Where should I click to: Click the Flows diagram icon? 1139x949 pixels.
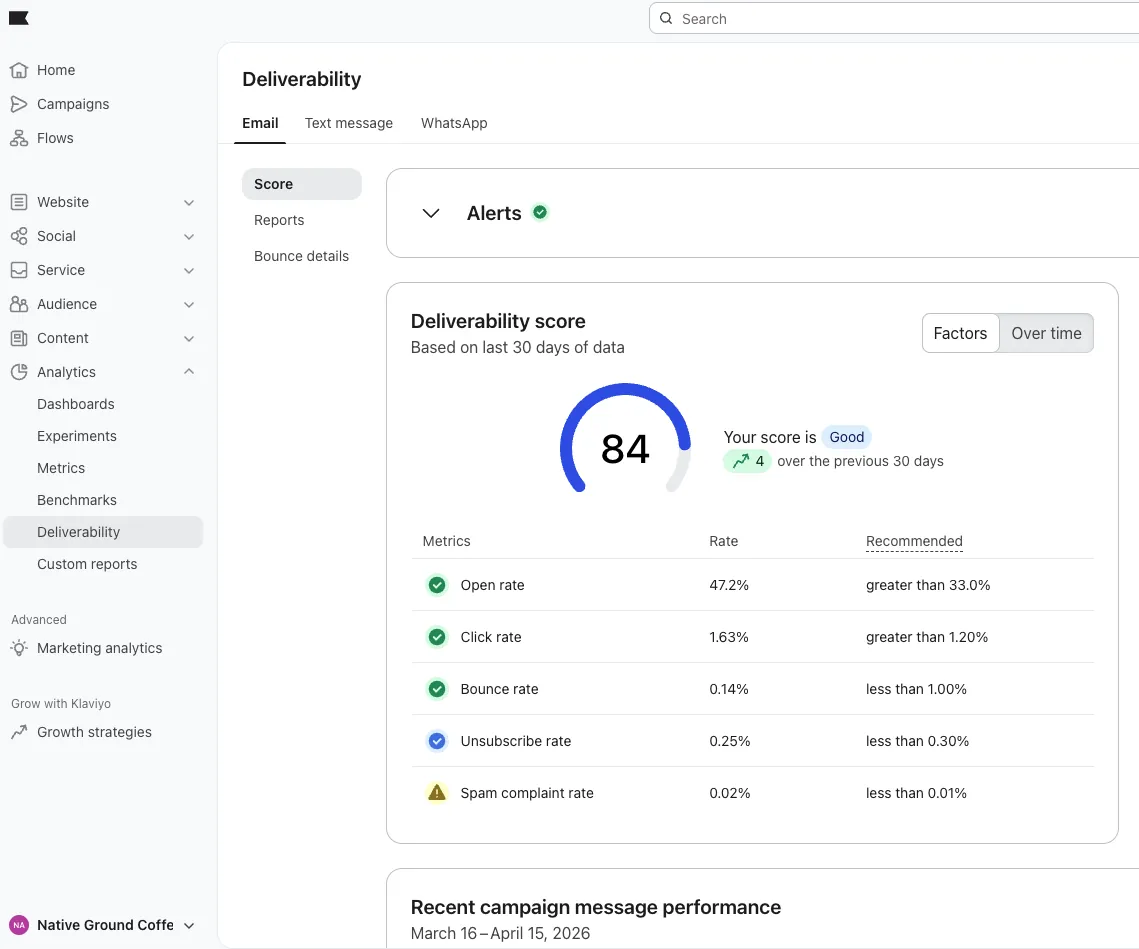click(19, 138)
